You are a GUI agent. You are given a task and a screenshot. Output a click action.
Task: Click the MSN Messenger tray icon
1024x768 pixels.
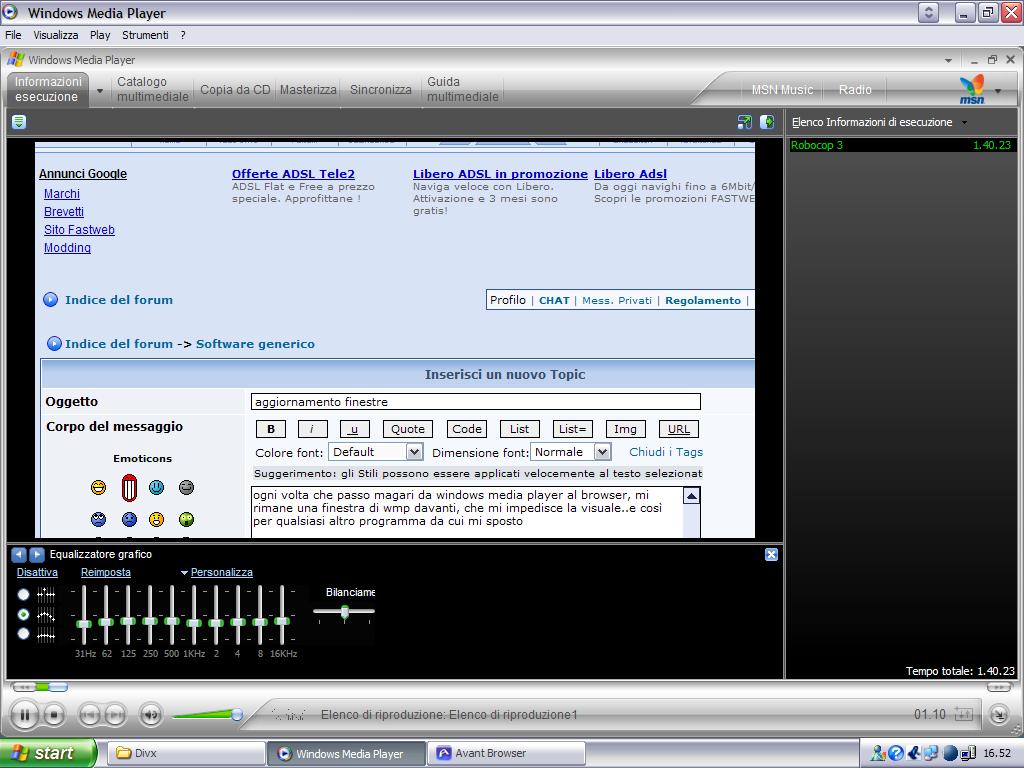pos(878,754)
